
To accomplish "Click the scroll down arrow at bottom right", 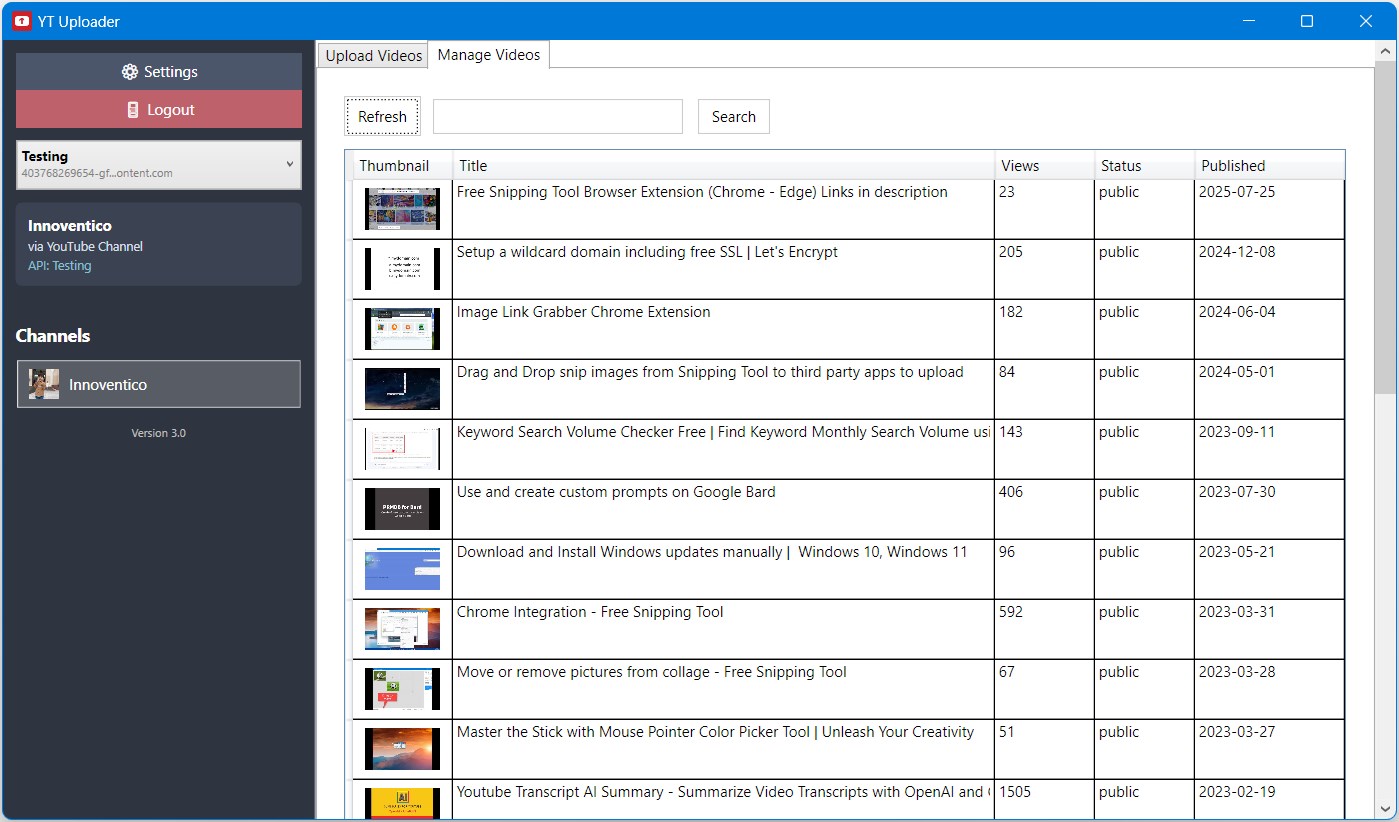I will (1384, 808).
